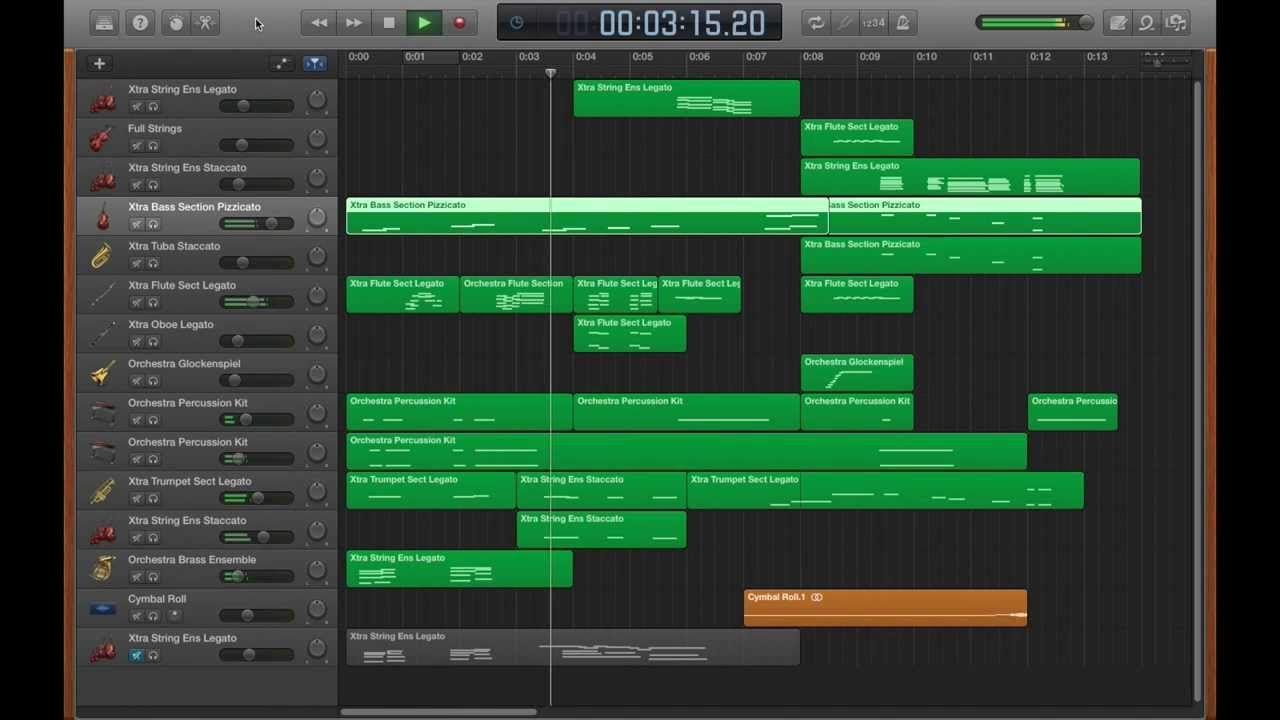Toggle the Catch Playhead button

pos(315,64)
